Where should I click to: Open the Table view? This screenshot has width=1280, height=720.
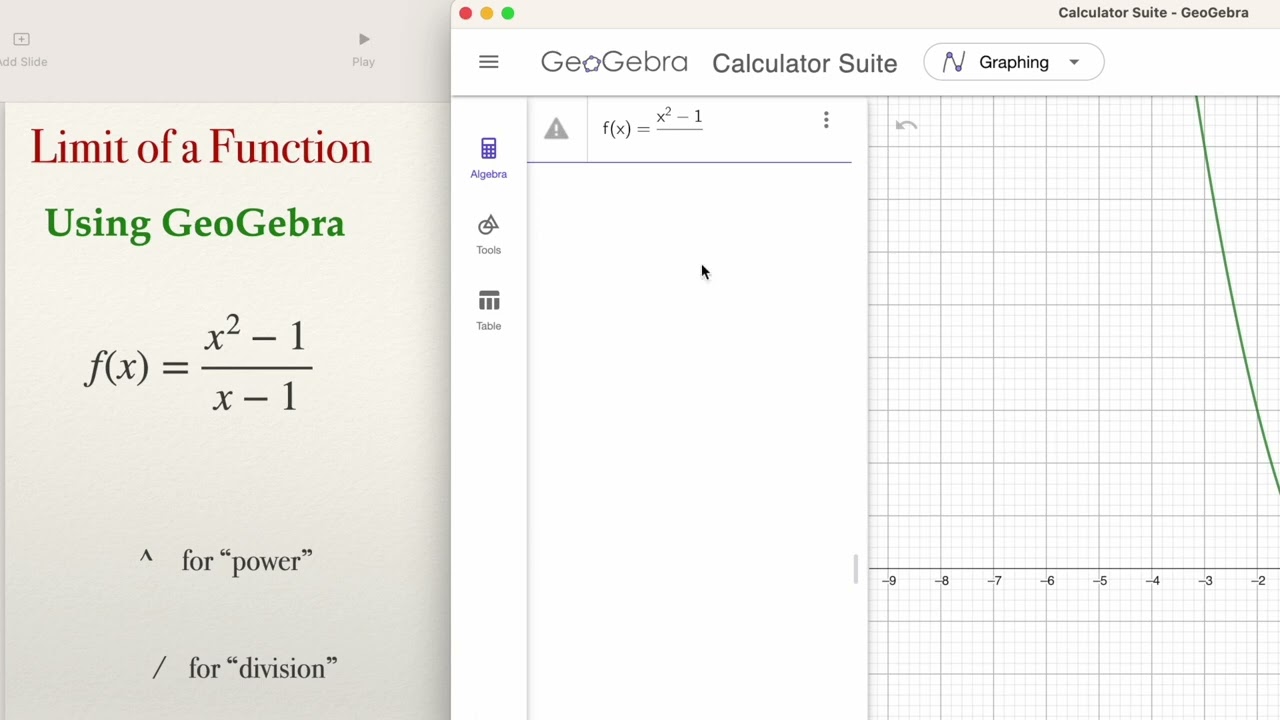click(488, 311)
